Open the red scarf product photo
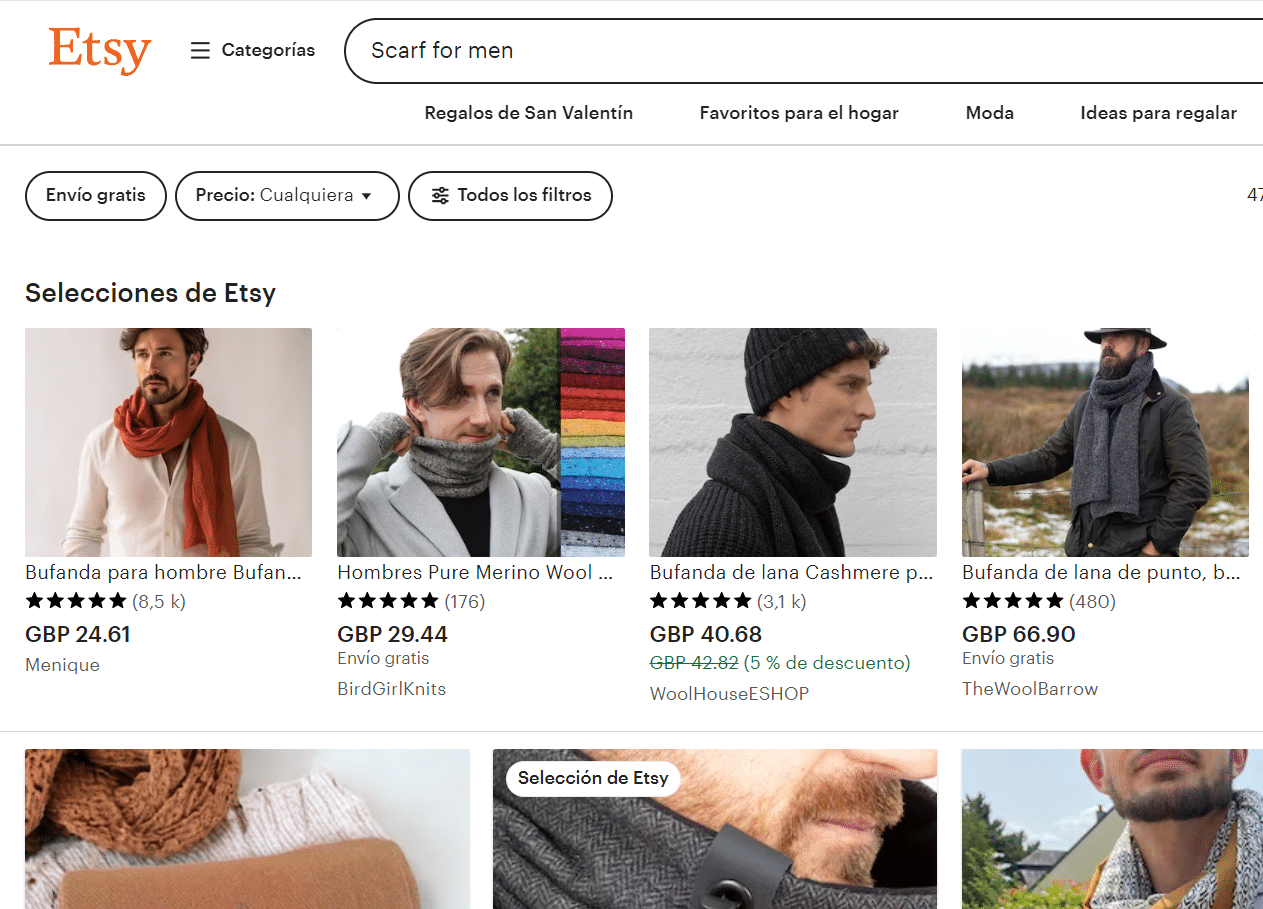The image size is (1263, 909). [x=168, y=442]
